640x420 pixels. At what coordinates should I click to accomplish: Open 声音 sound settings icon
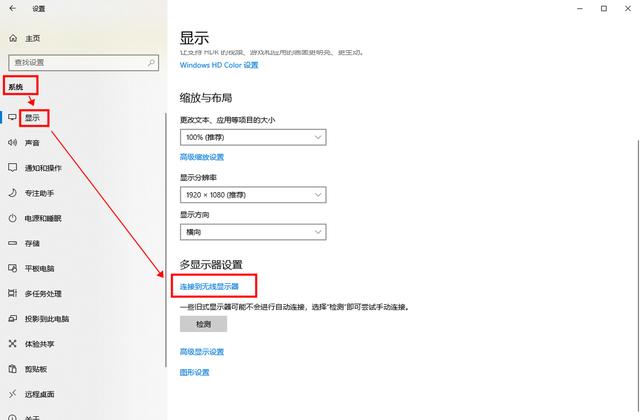(x=13, y=143)
